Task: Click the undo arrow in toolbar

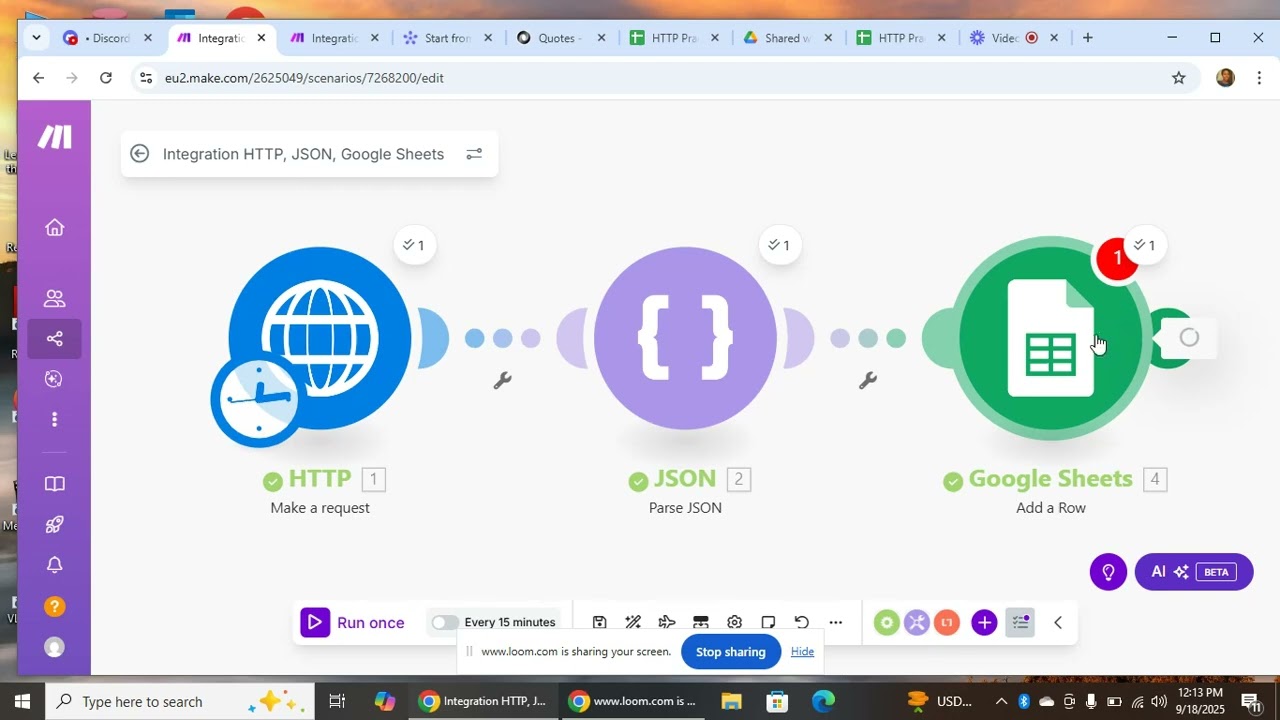Action: click(x=802, y=622)
